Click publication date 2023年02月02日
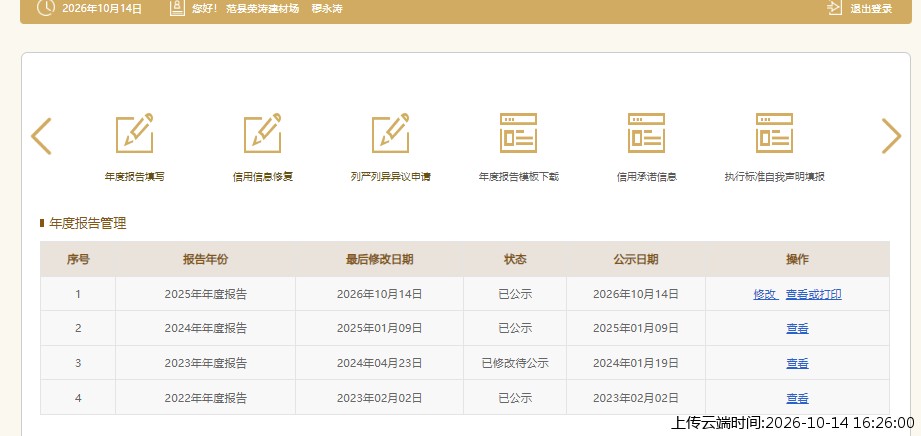The height and width of the screenshot is (436, 921). coord(636,398)
